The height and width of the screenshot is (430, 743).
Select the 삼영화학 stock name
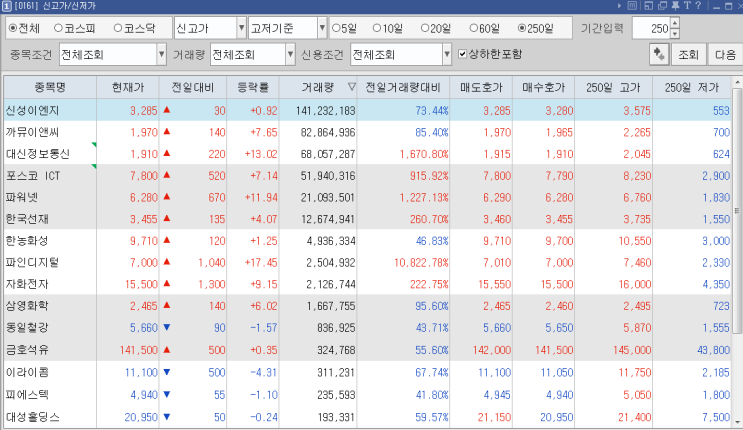[27, 306]
